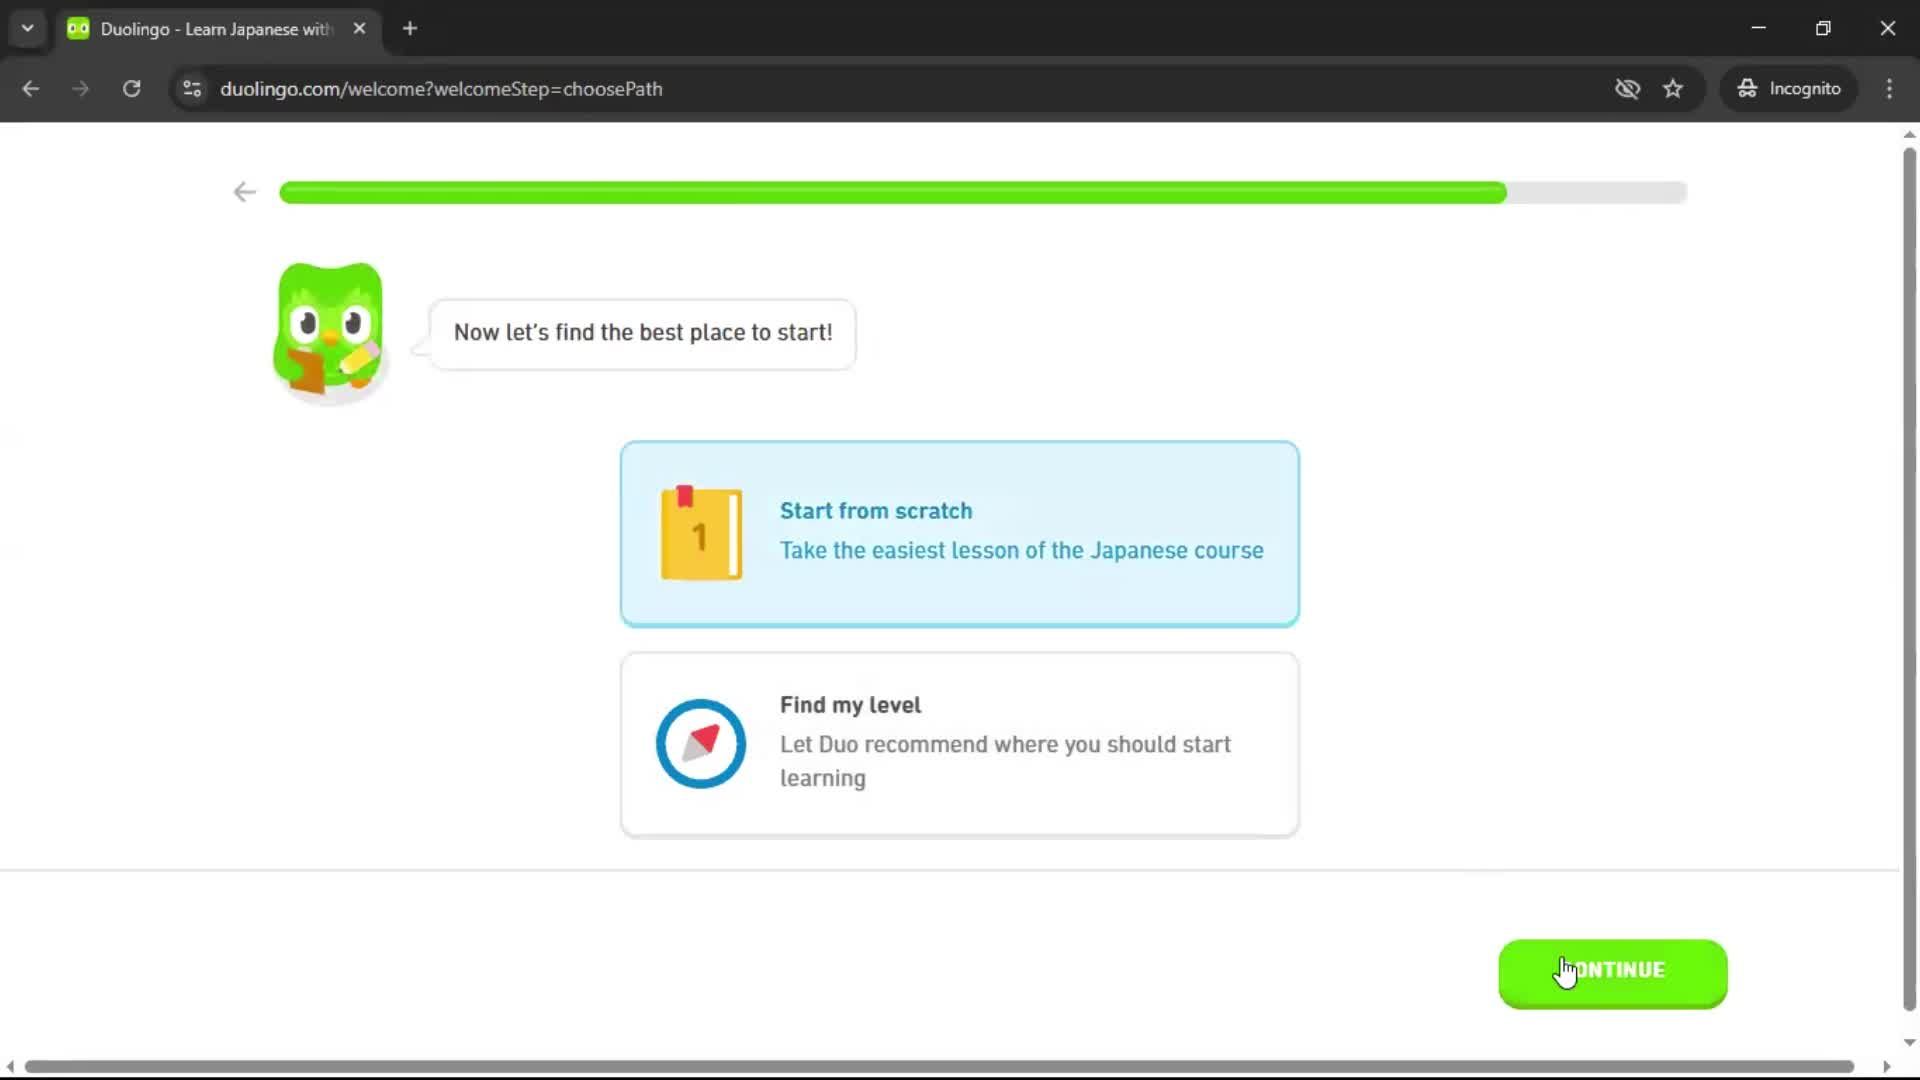Click Duo's speech bubble about finding a place to start
The image size is (1920, 1080).
tap(642, 333)
